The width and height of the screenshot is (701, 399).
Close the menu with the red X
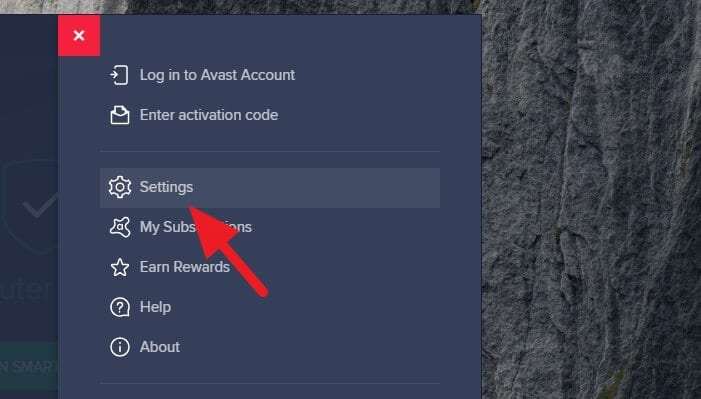79,35
